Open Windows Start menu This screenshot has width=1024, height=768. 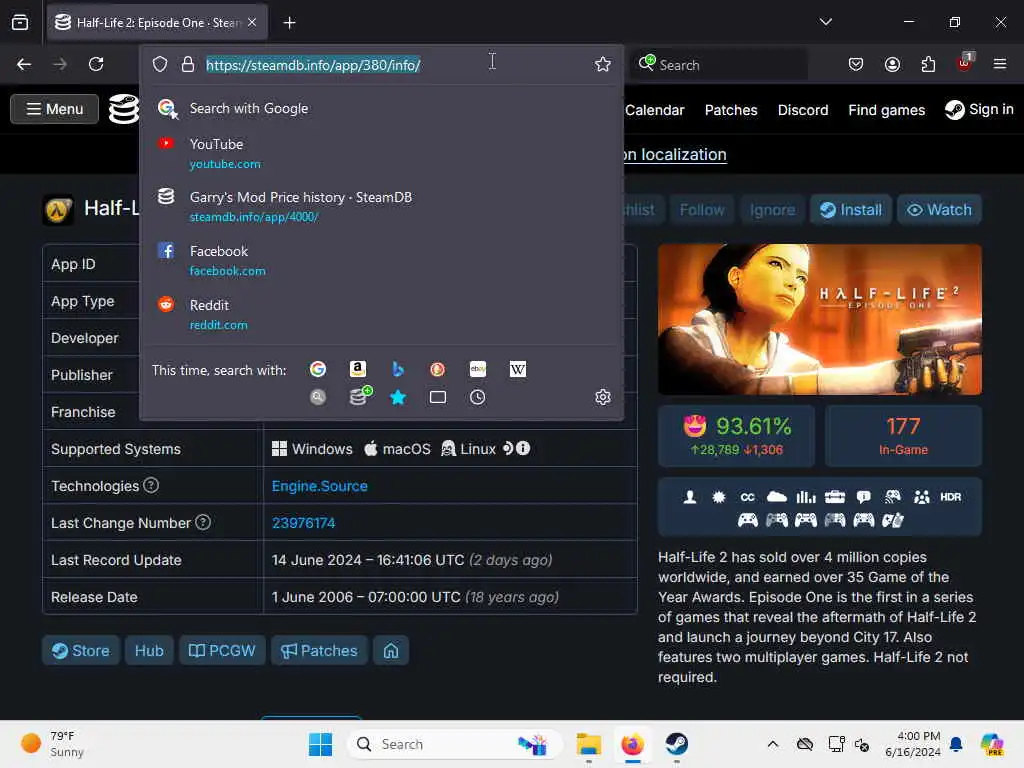pos(320,744)
